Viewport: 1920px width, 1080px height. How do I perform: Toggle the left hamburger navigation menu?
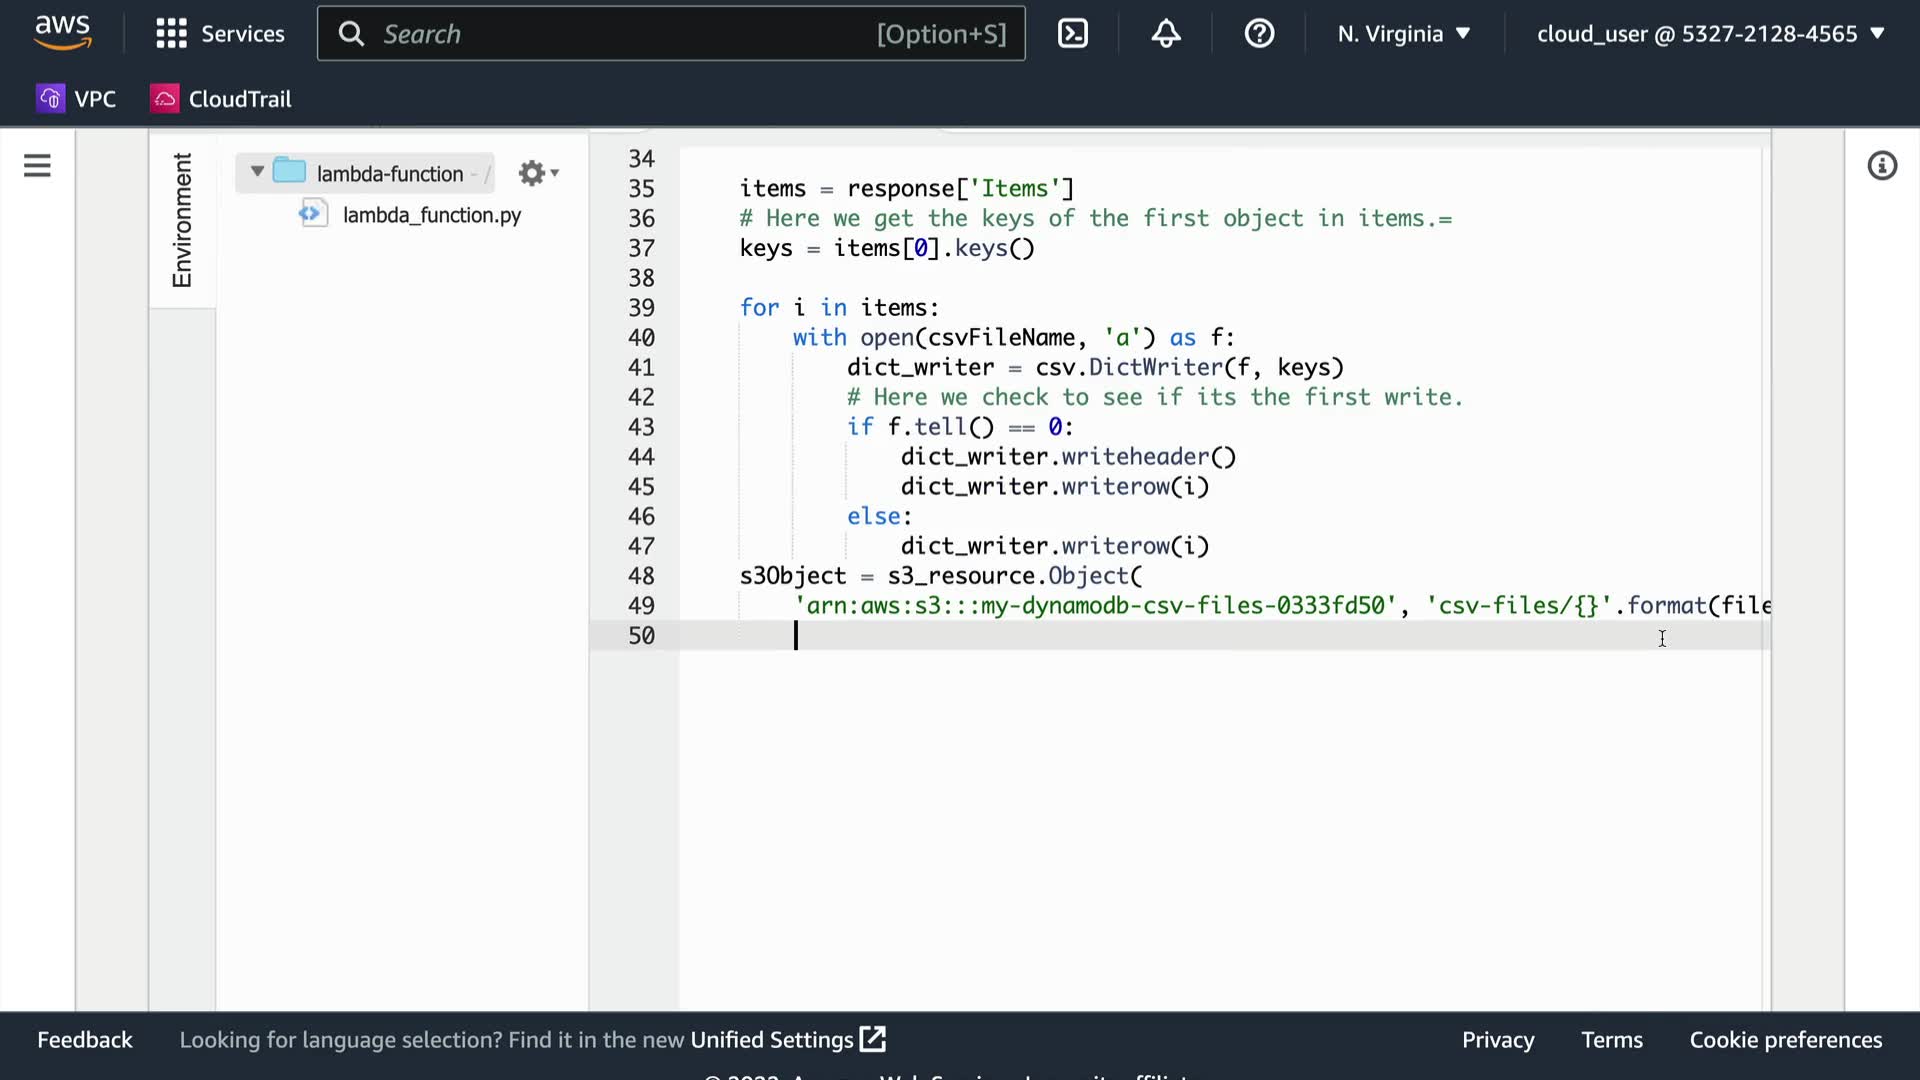(37, 166)
